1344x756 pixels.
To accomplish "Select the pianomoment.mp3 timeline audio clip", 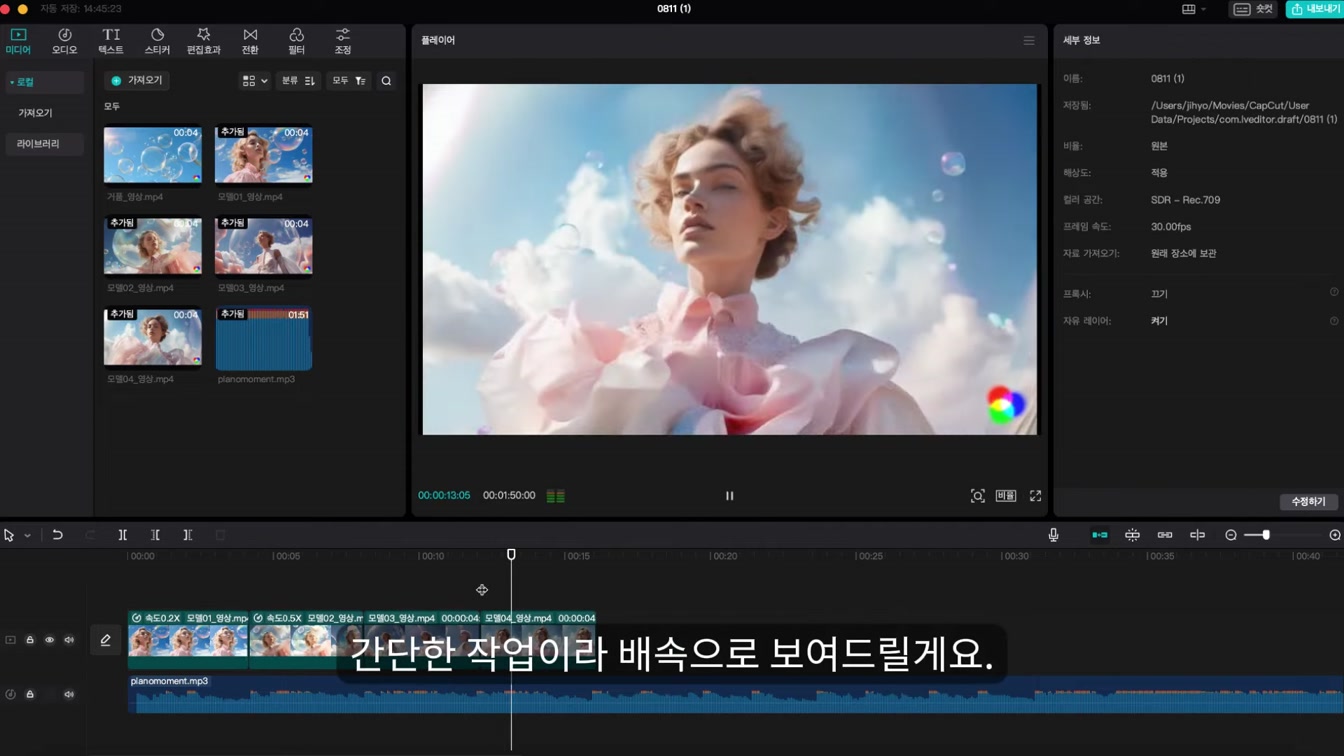I will coord(735,695).
